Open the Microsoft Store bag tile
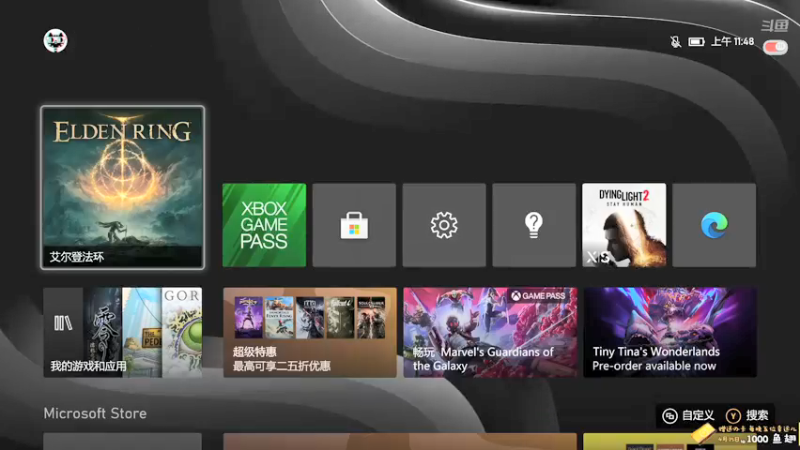Screen dimensions: 800x450 tap(354, 225)
